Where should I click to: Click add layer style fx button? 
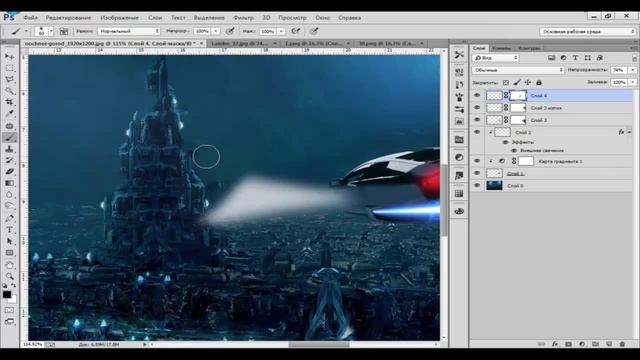(555, 344)
